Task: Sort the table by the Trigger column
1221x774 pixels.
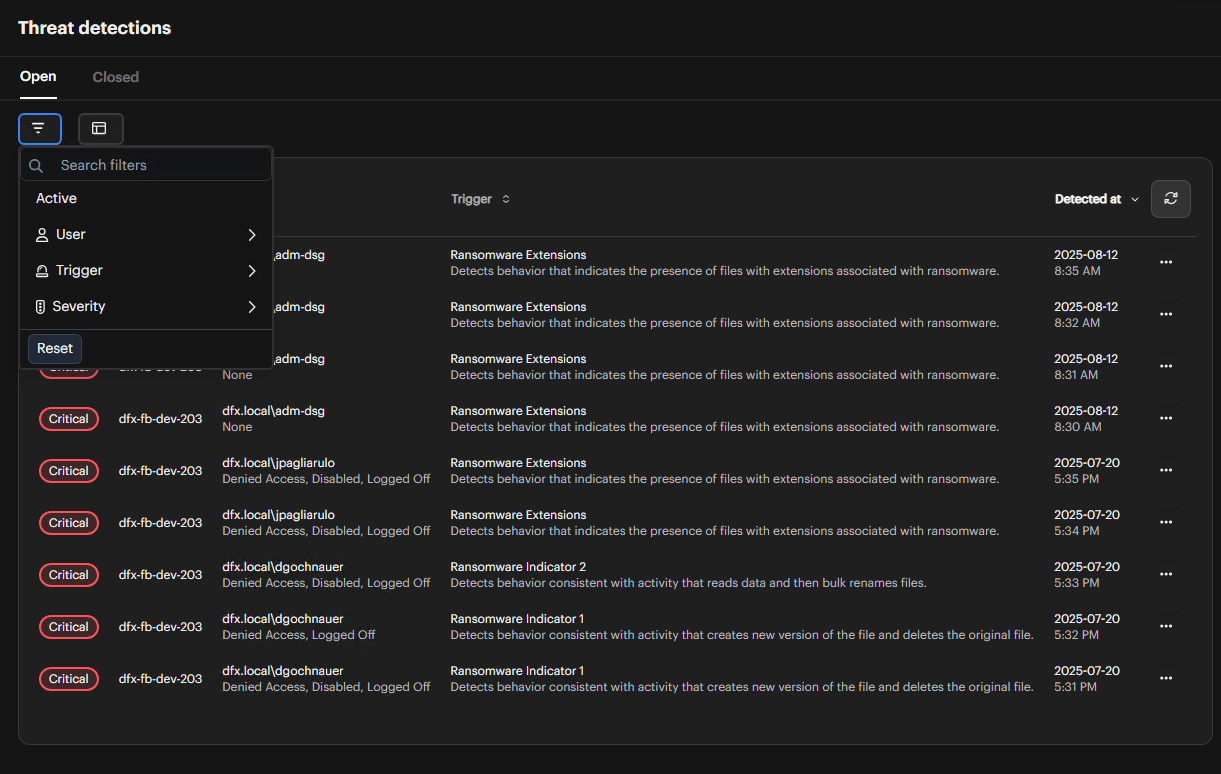Action: click(480, 199)
